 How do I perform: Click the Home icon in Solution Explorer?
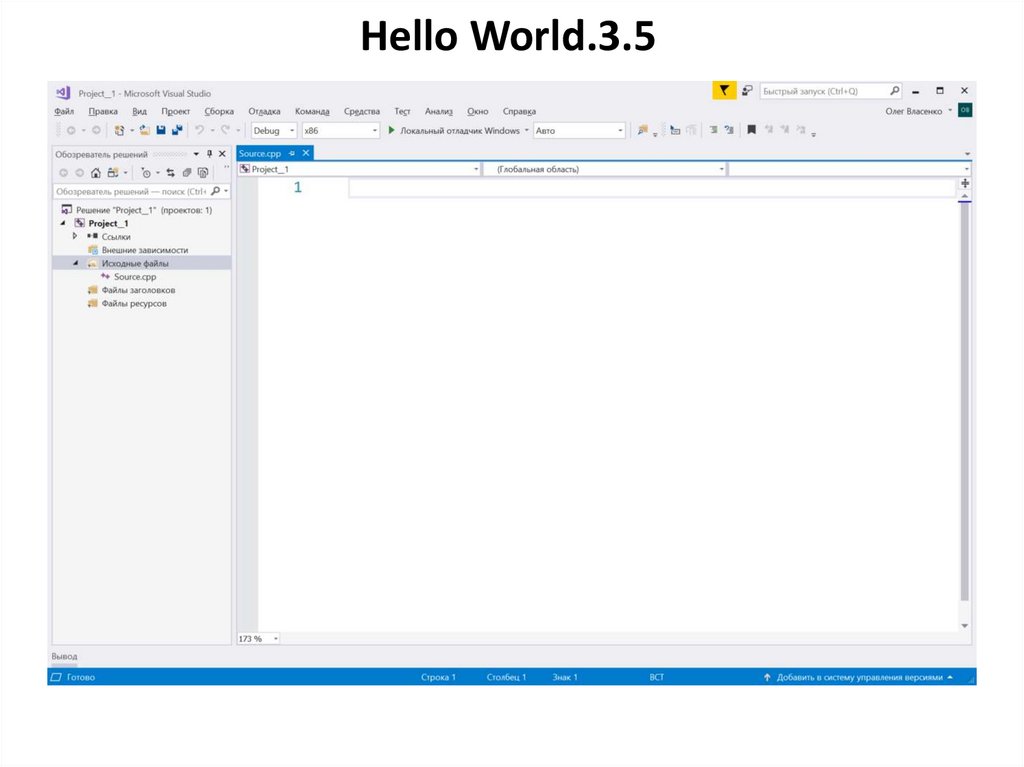(96, 173)
